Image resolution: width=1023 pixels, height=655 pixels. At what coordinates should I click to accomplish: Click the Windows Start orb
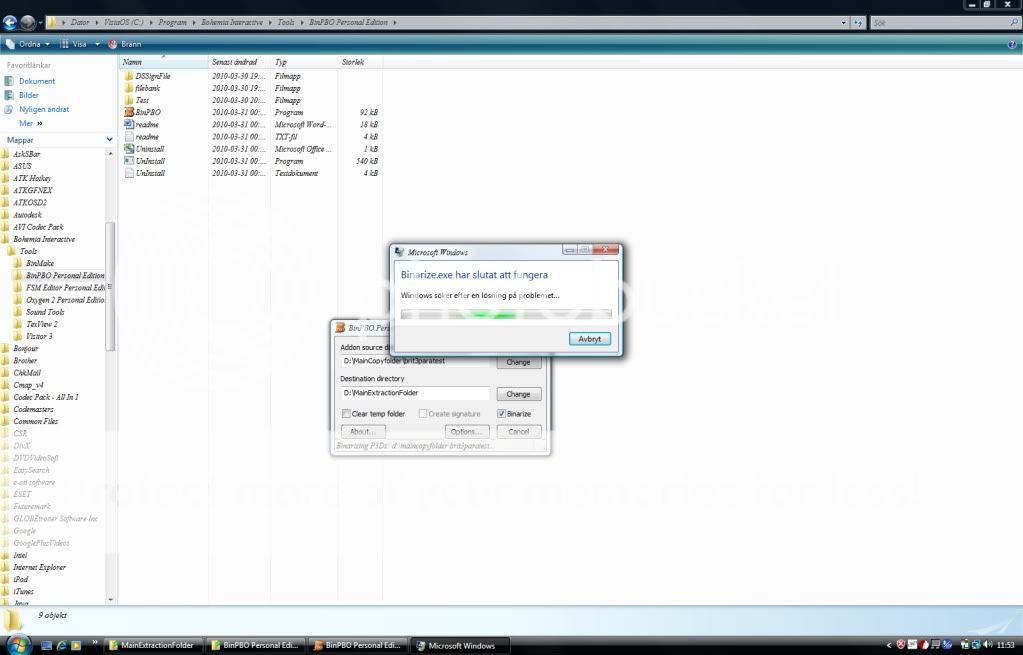click(x=18, y=644)
